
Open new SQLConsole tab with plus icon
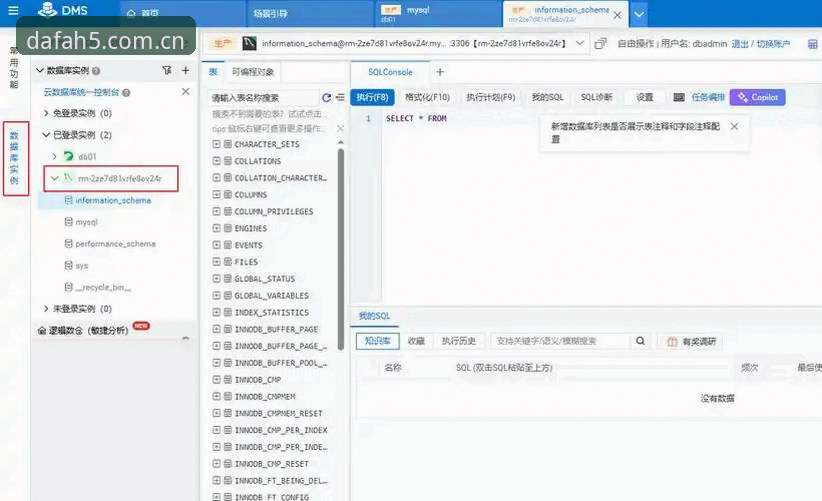coord(440,72)
